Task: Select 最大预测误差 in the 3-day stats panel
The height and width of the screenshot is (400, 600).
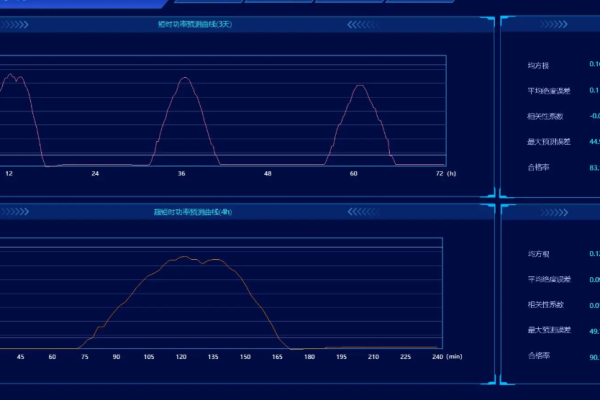Action: click(x=549, y=142)
